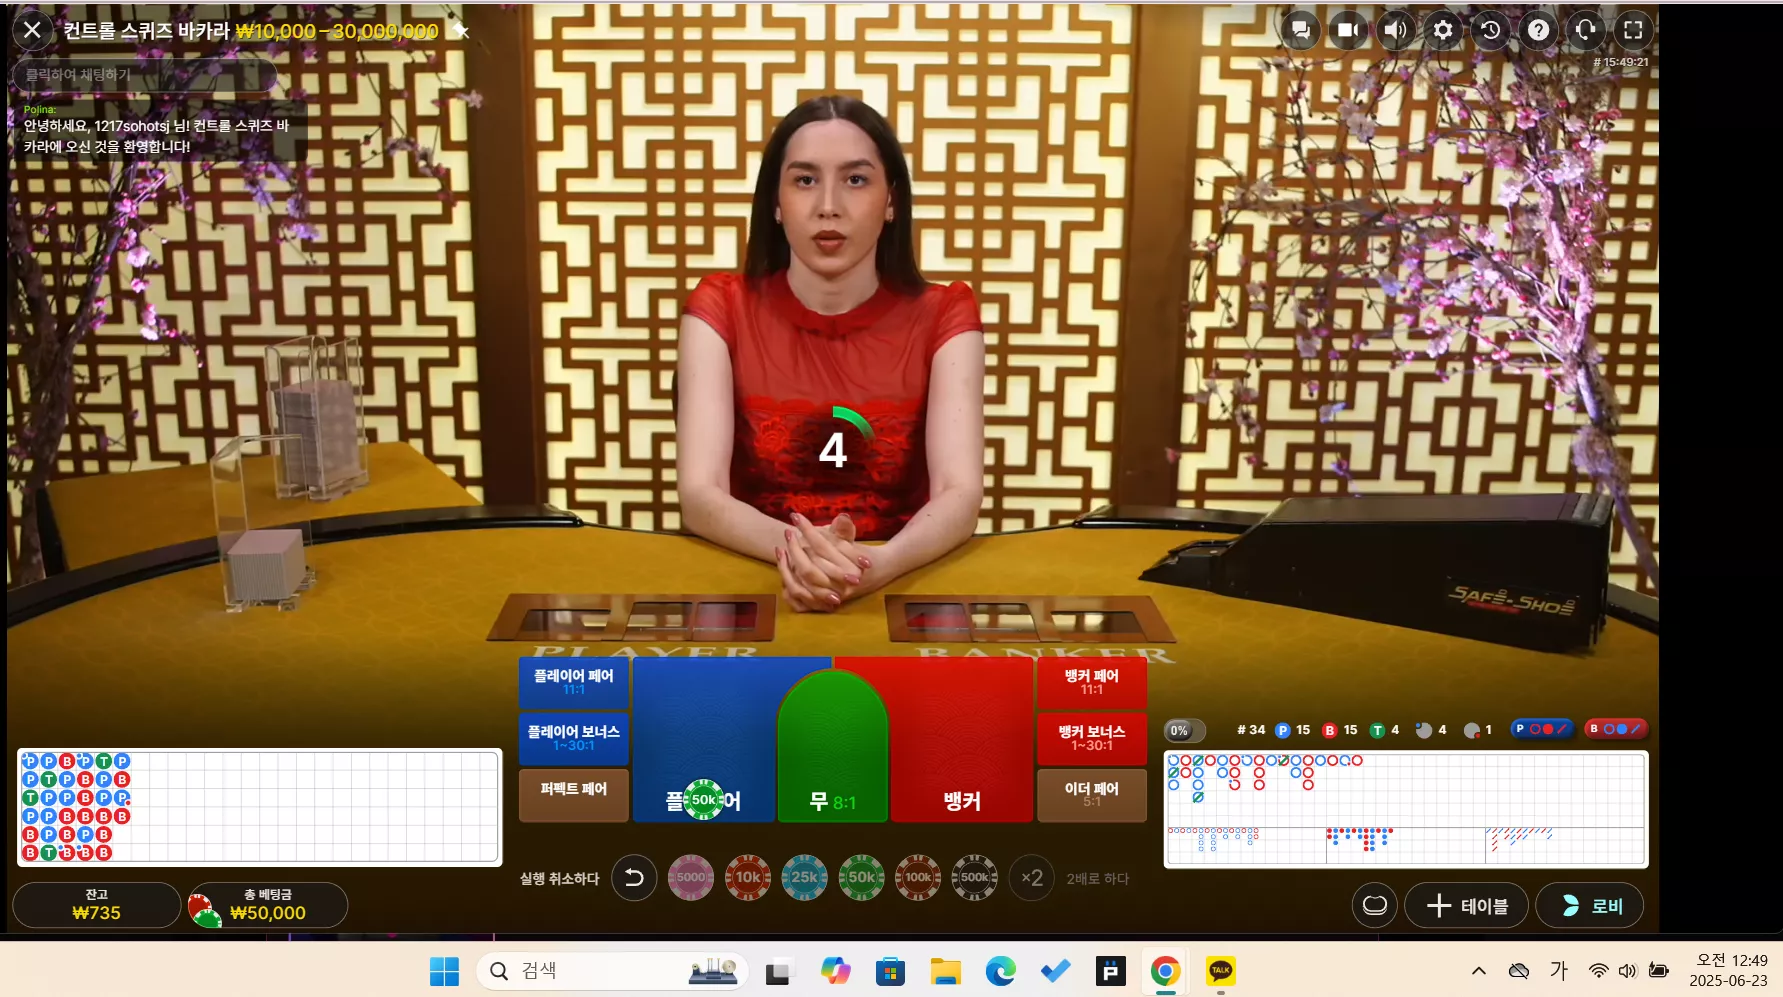Screen dimensions: 1783x997
Task: Select the green 50k chip in chip tray
Action: [x=862, y=878]
